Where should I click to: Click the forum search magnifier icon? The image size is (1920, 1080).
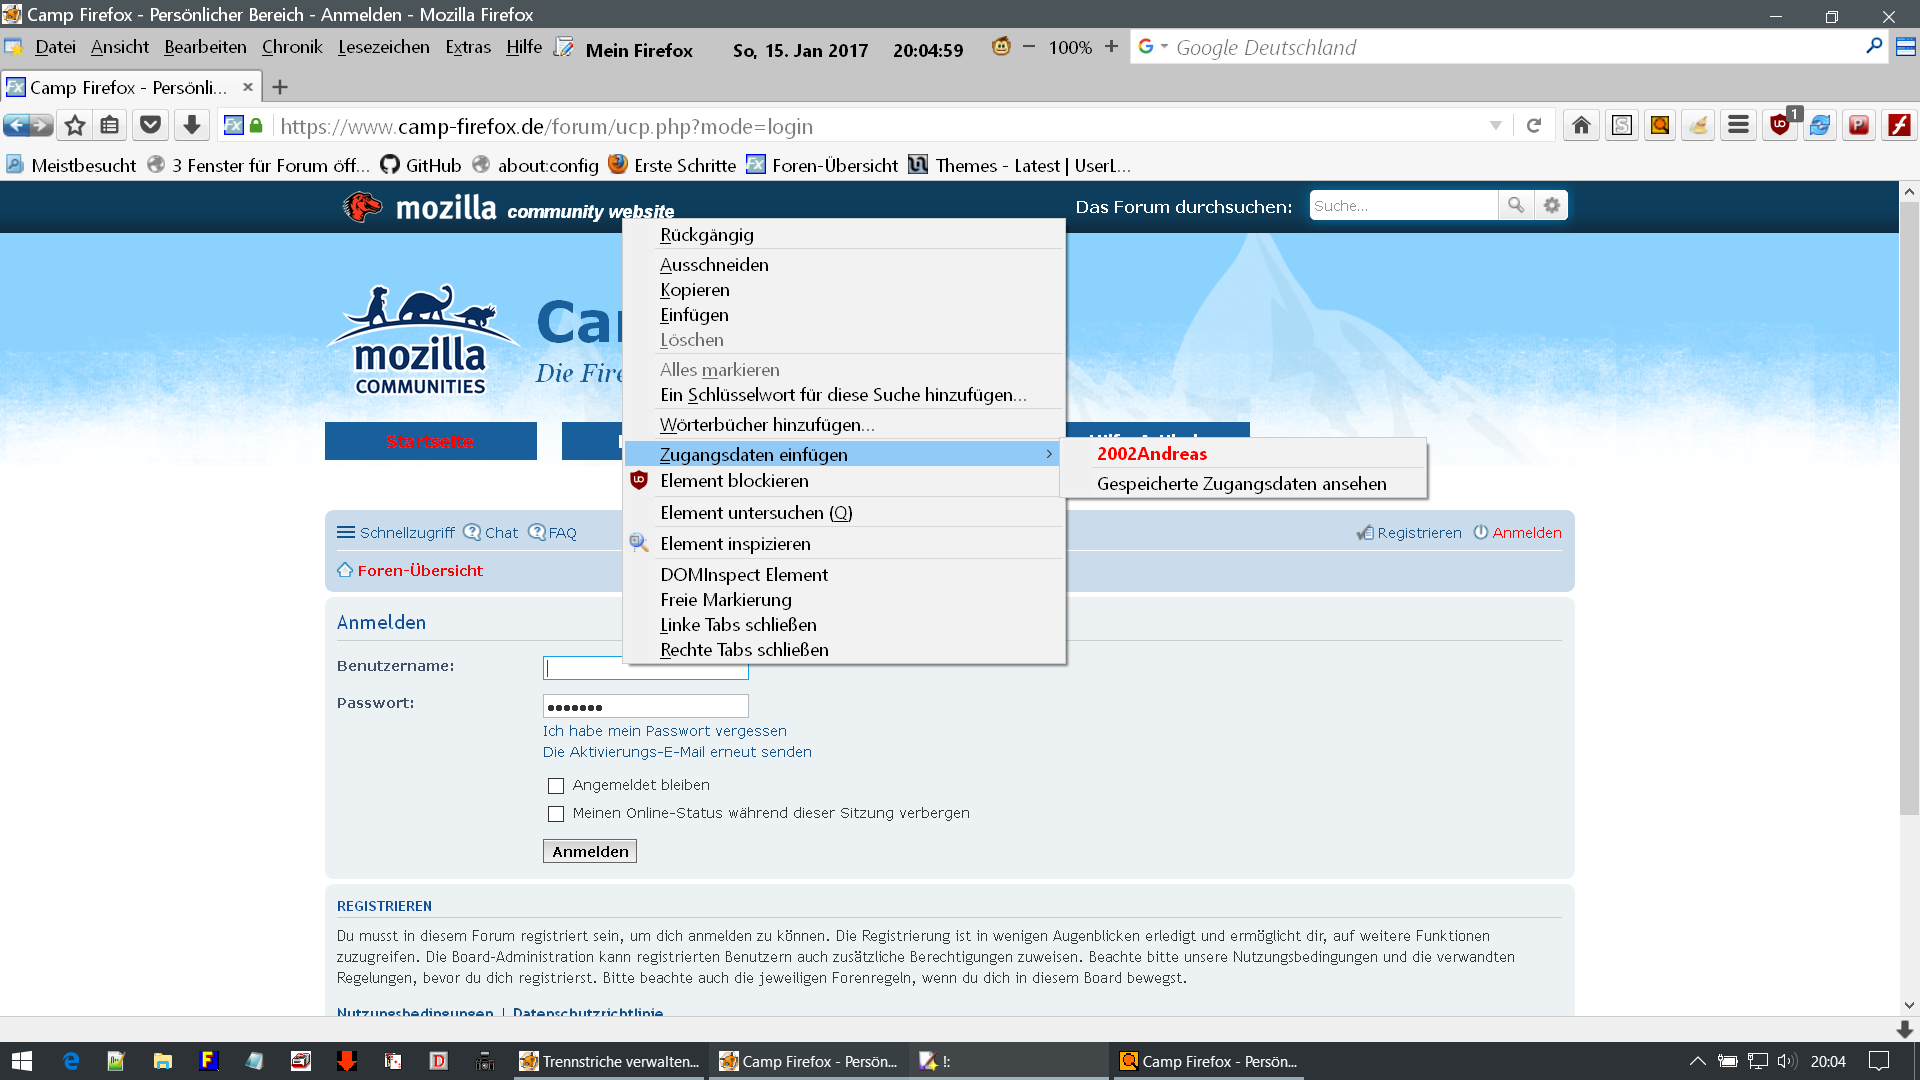point(1516,205)
